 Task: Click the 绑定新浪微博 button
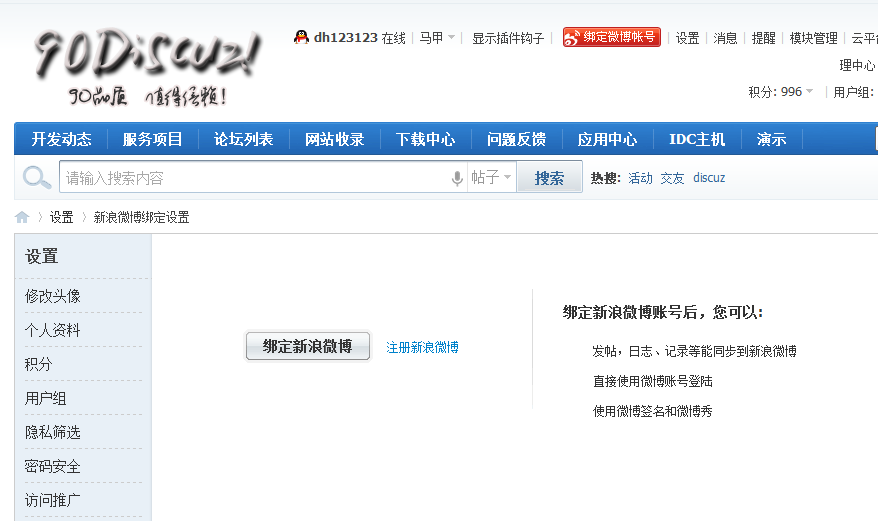308,346
